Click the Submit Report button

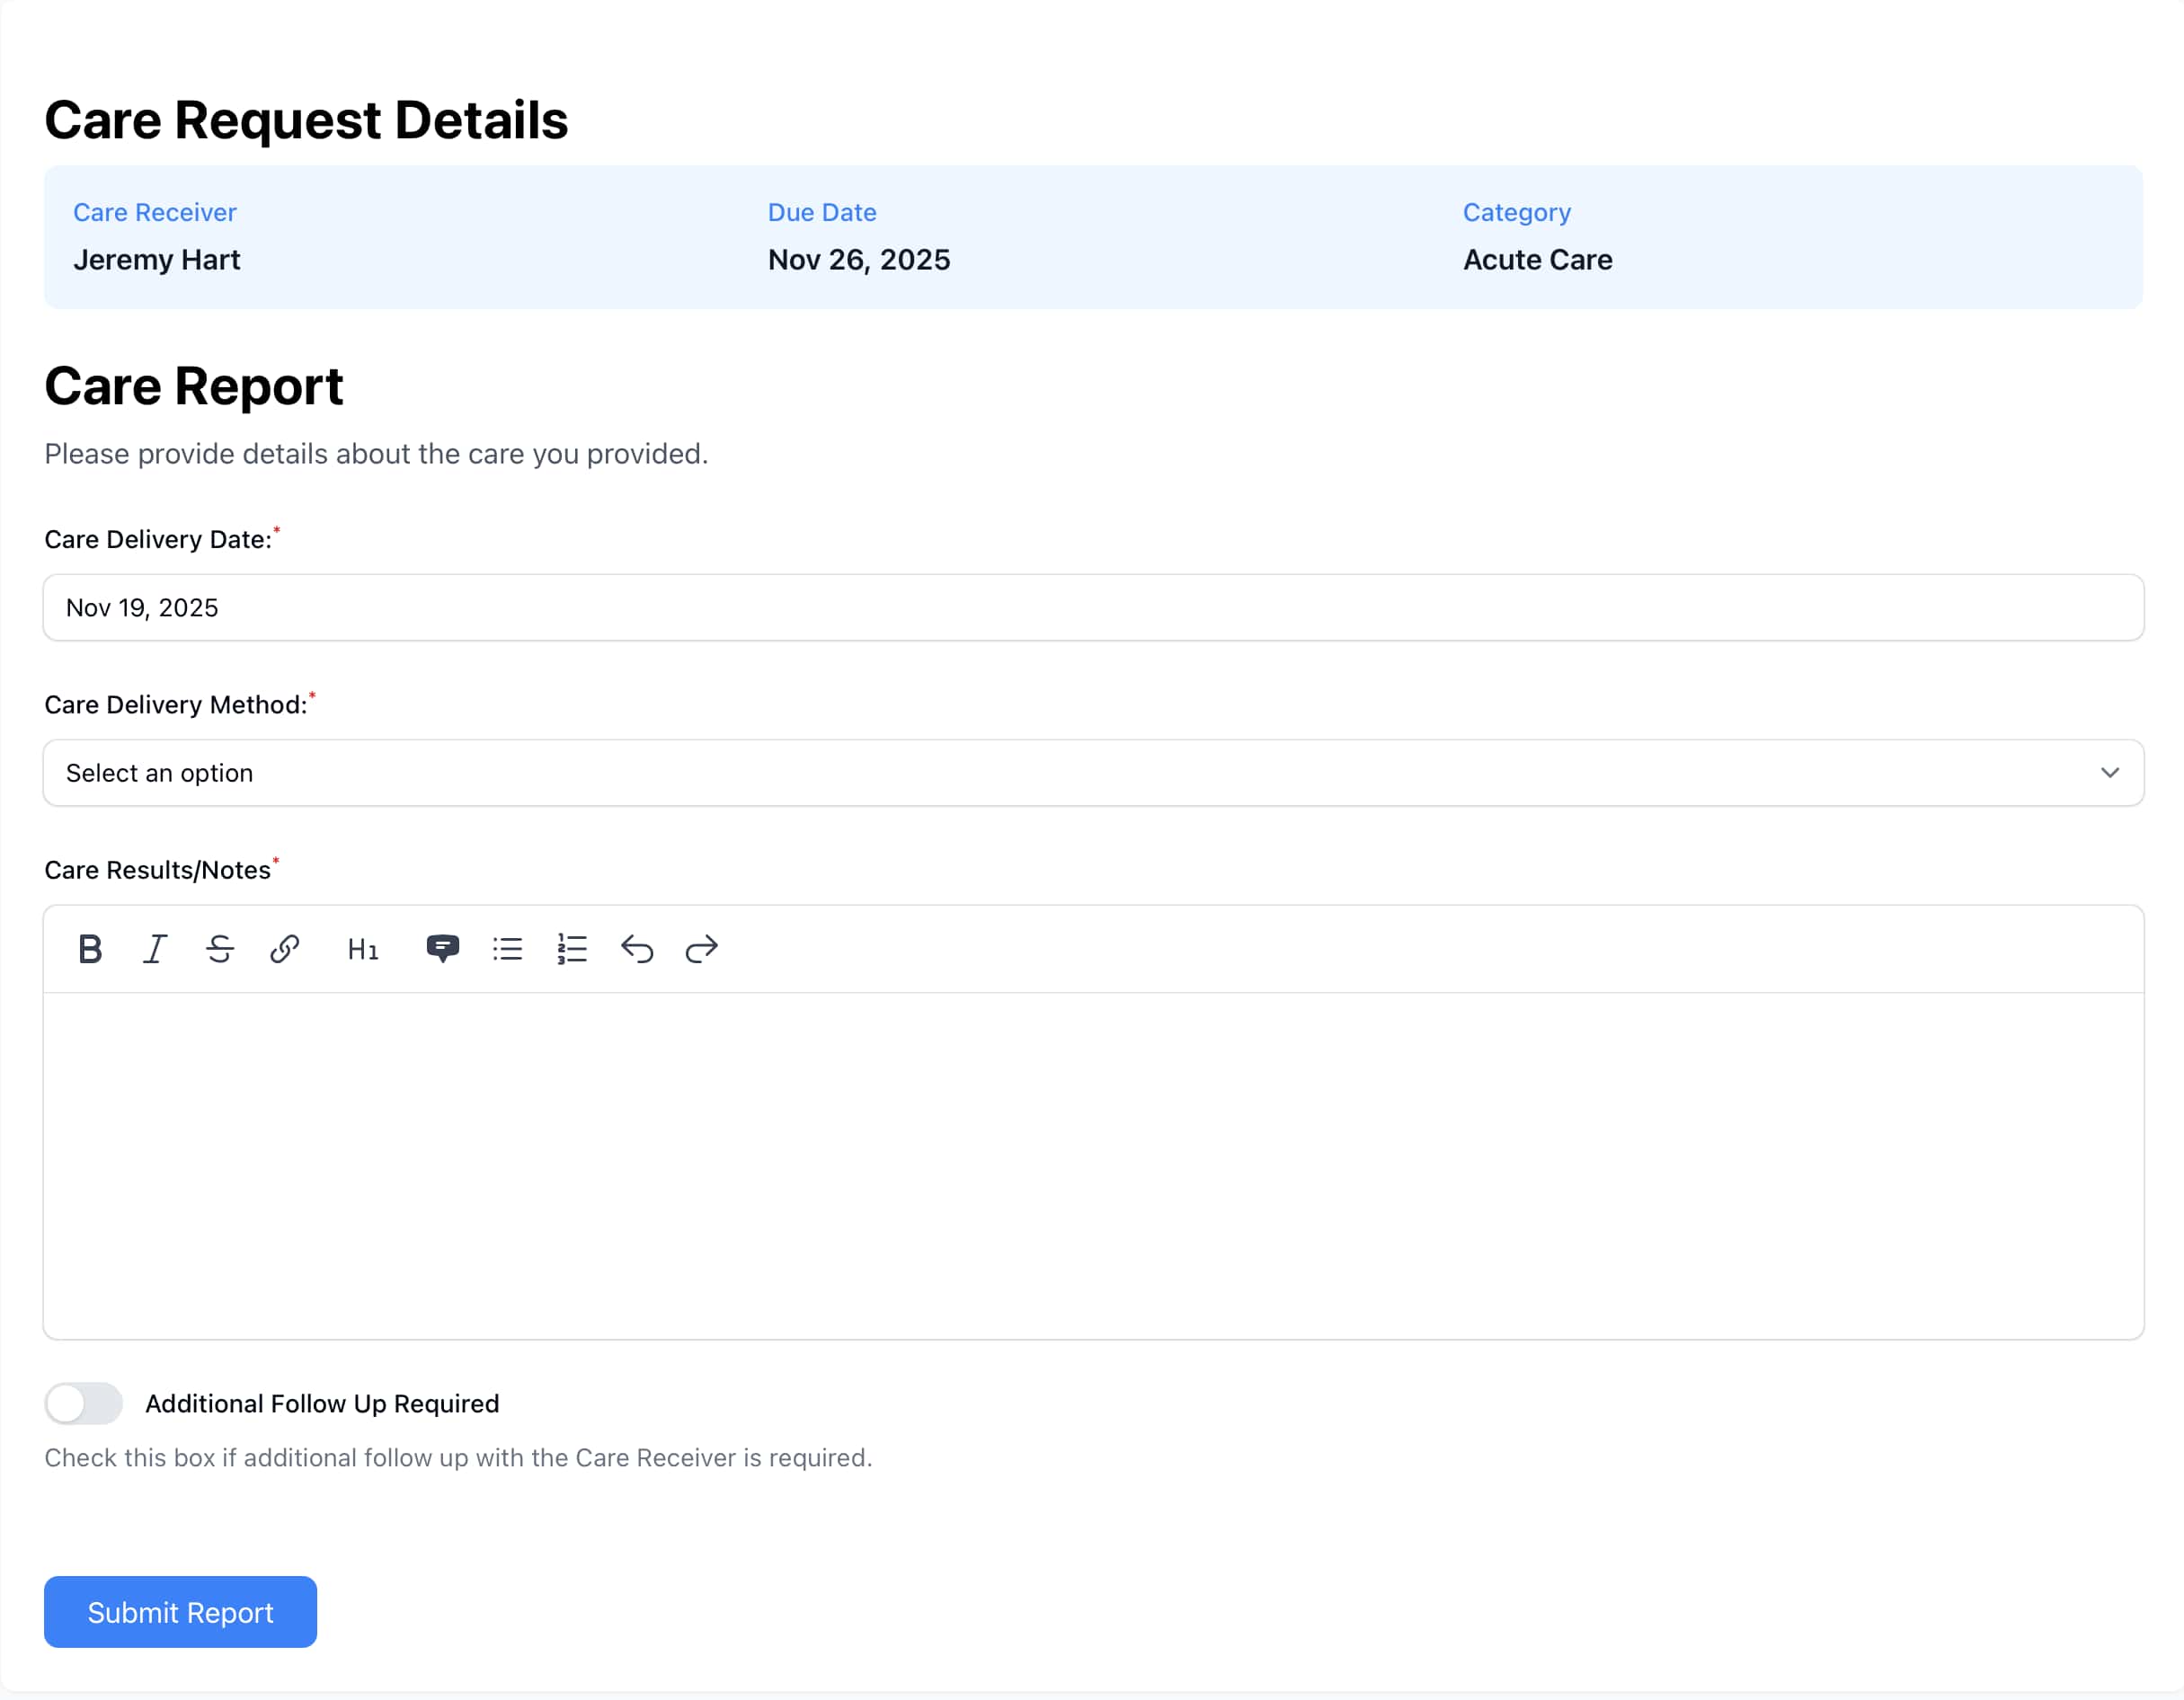pos(180,1611)
